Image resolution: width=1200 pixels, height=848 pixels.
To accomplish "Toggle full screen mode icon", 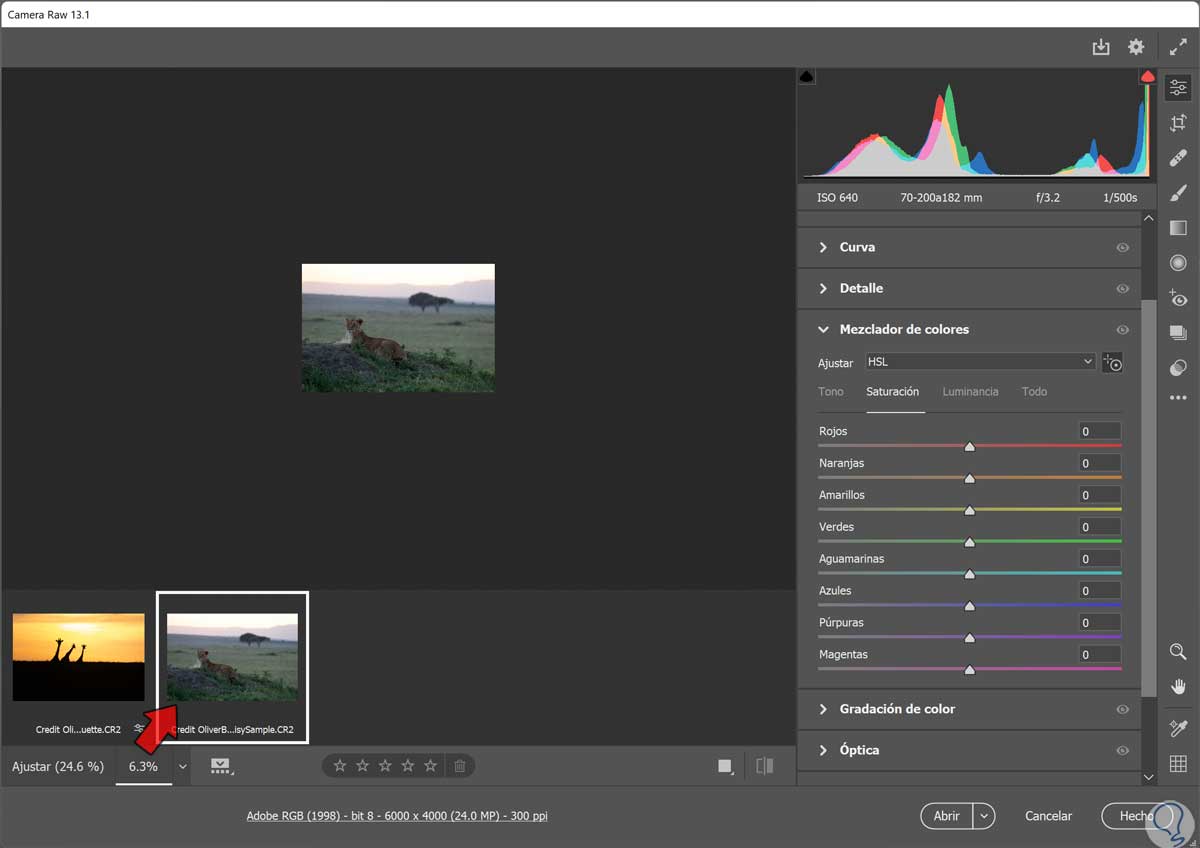I will (1178, 47).
